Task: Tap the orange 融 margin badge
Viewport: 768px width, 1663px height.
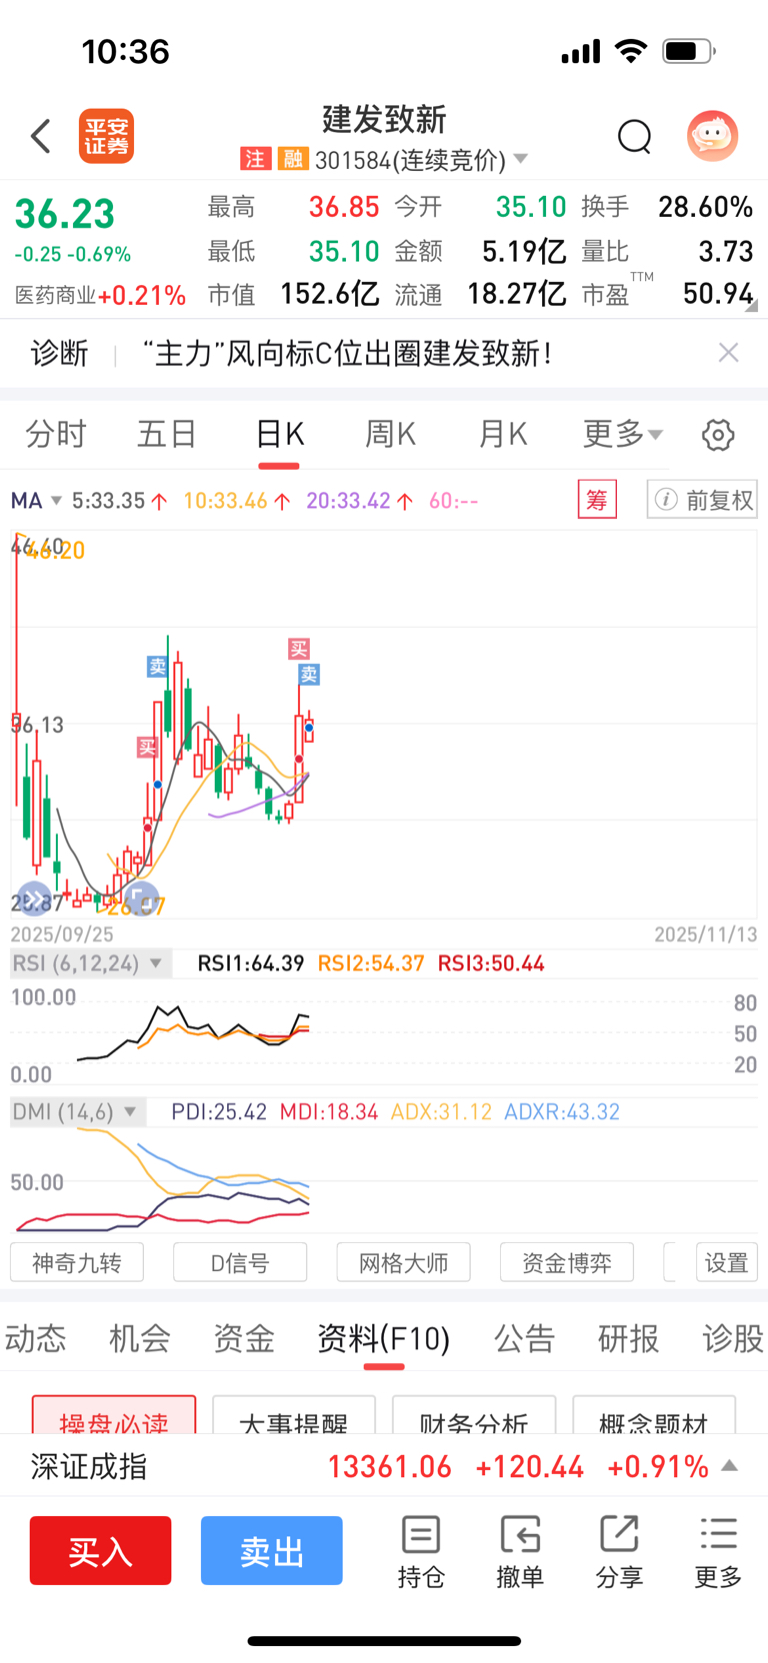Action: [x=293, y=159]
